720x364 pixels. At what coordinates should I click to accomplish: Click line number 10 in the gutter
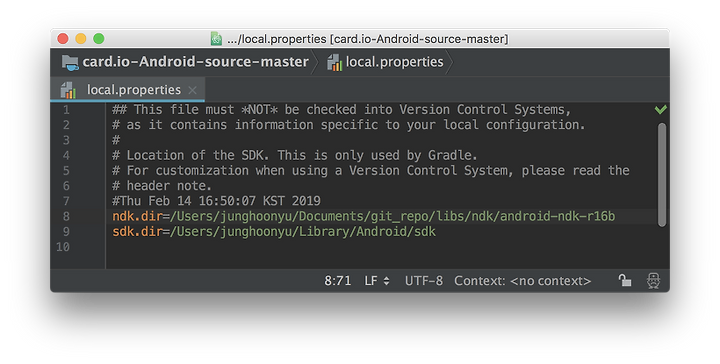click(x=63, y=247)
